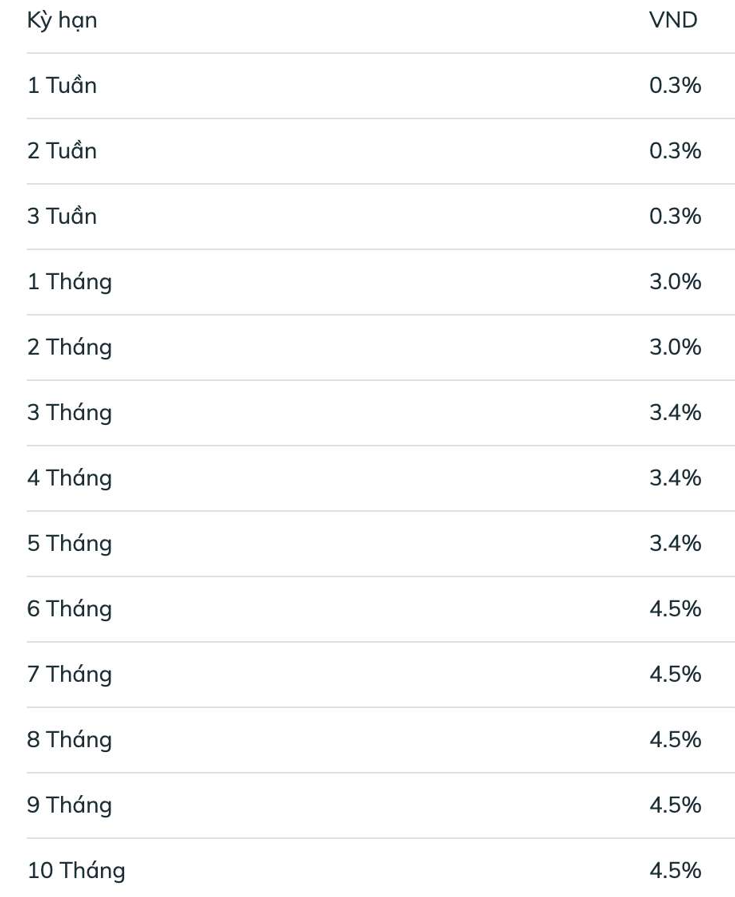735x897 pixels.
Task: Click the 0.3% rate for 1 Tuần
Action: 675,86
